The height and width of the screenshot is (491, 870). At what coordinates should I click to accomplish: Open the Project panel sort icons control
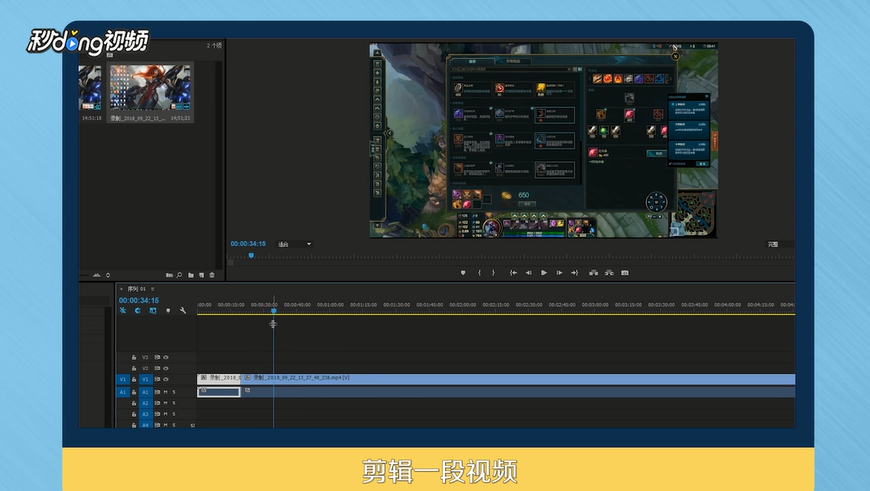[x=108, y=275]
